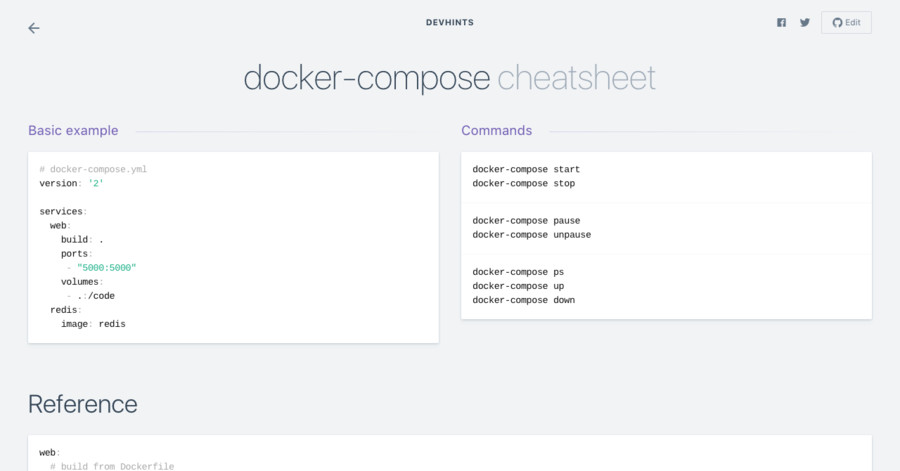Click the 'ports:' line

coord(76,254)
